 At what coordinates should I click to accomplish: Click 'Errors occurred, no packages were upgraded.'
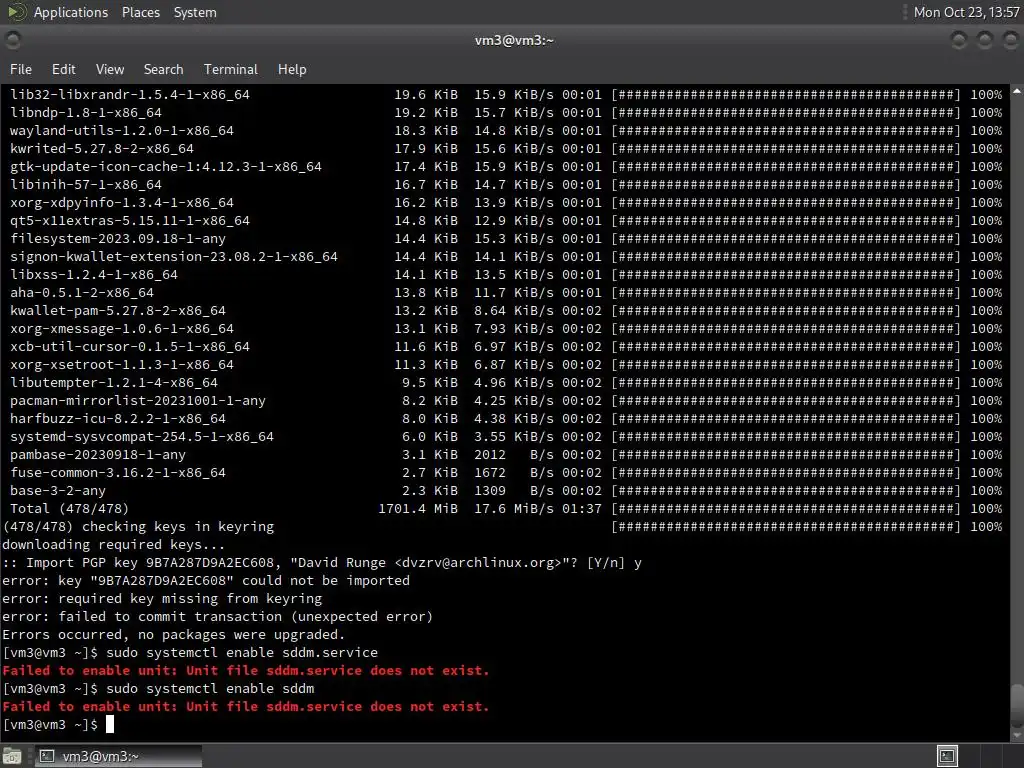tap(173, 635)
